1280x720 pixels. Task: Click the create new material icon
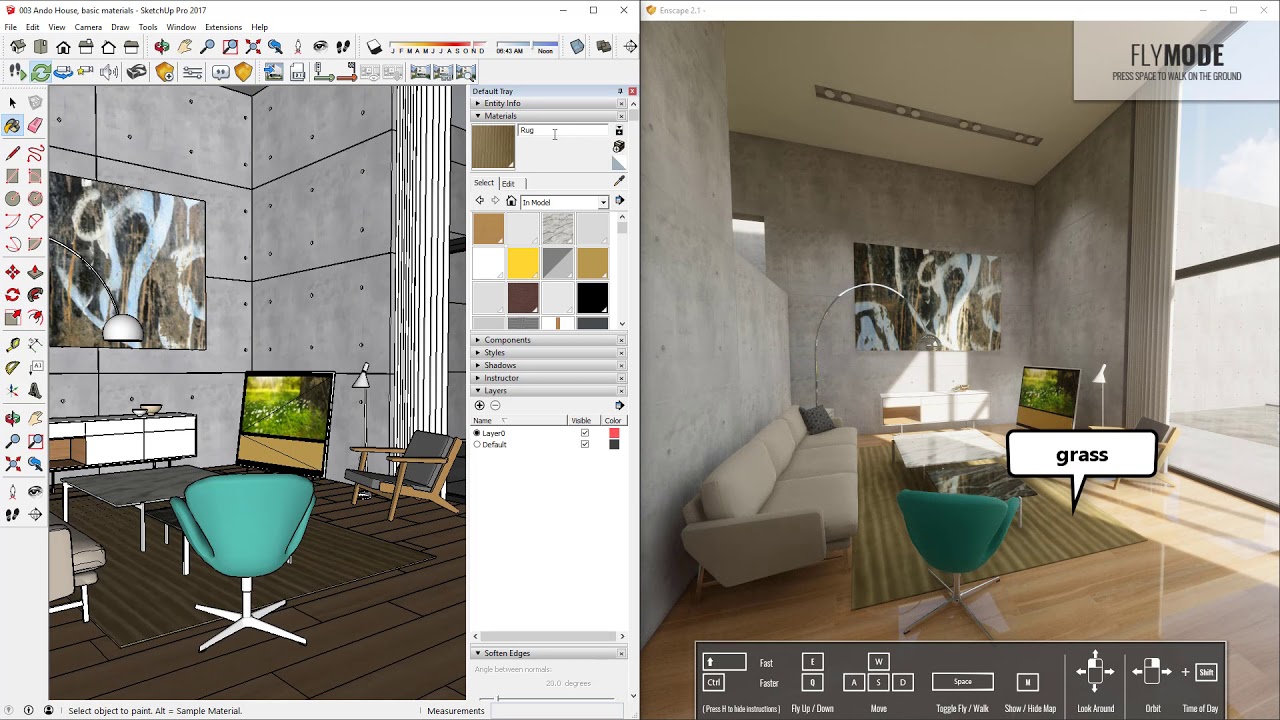click(x=619, y=131)
